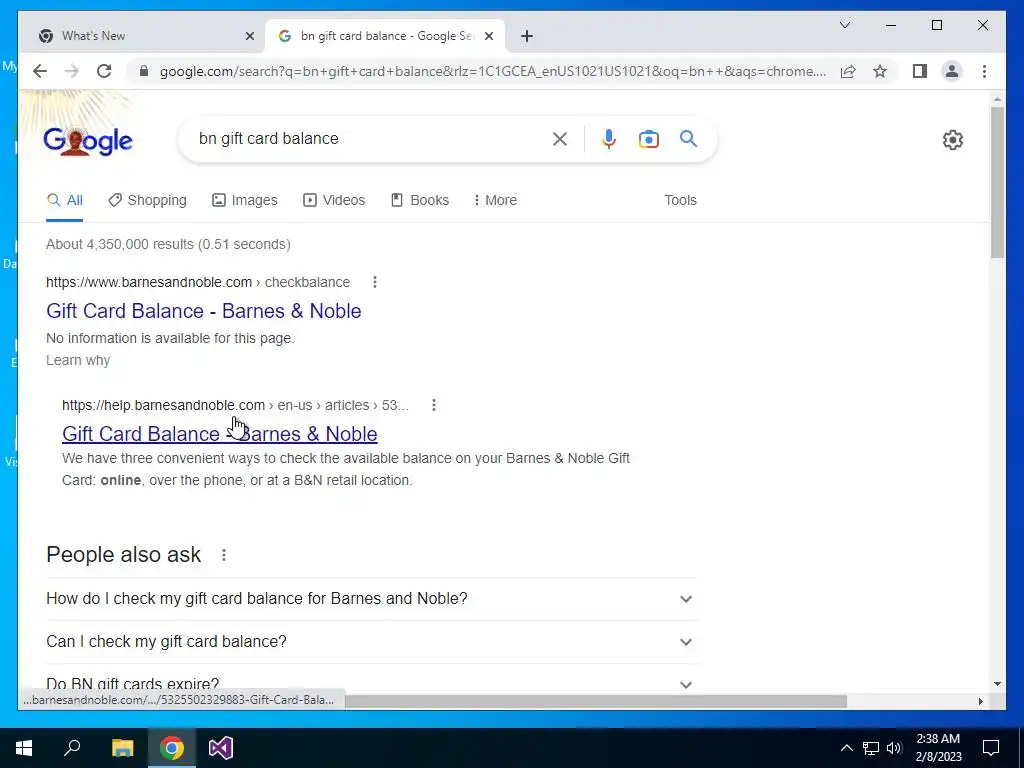Close the bn gift card balance tab

489,36
